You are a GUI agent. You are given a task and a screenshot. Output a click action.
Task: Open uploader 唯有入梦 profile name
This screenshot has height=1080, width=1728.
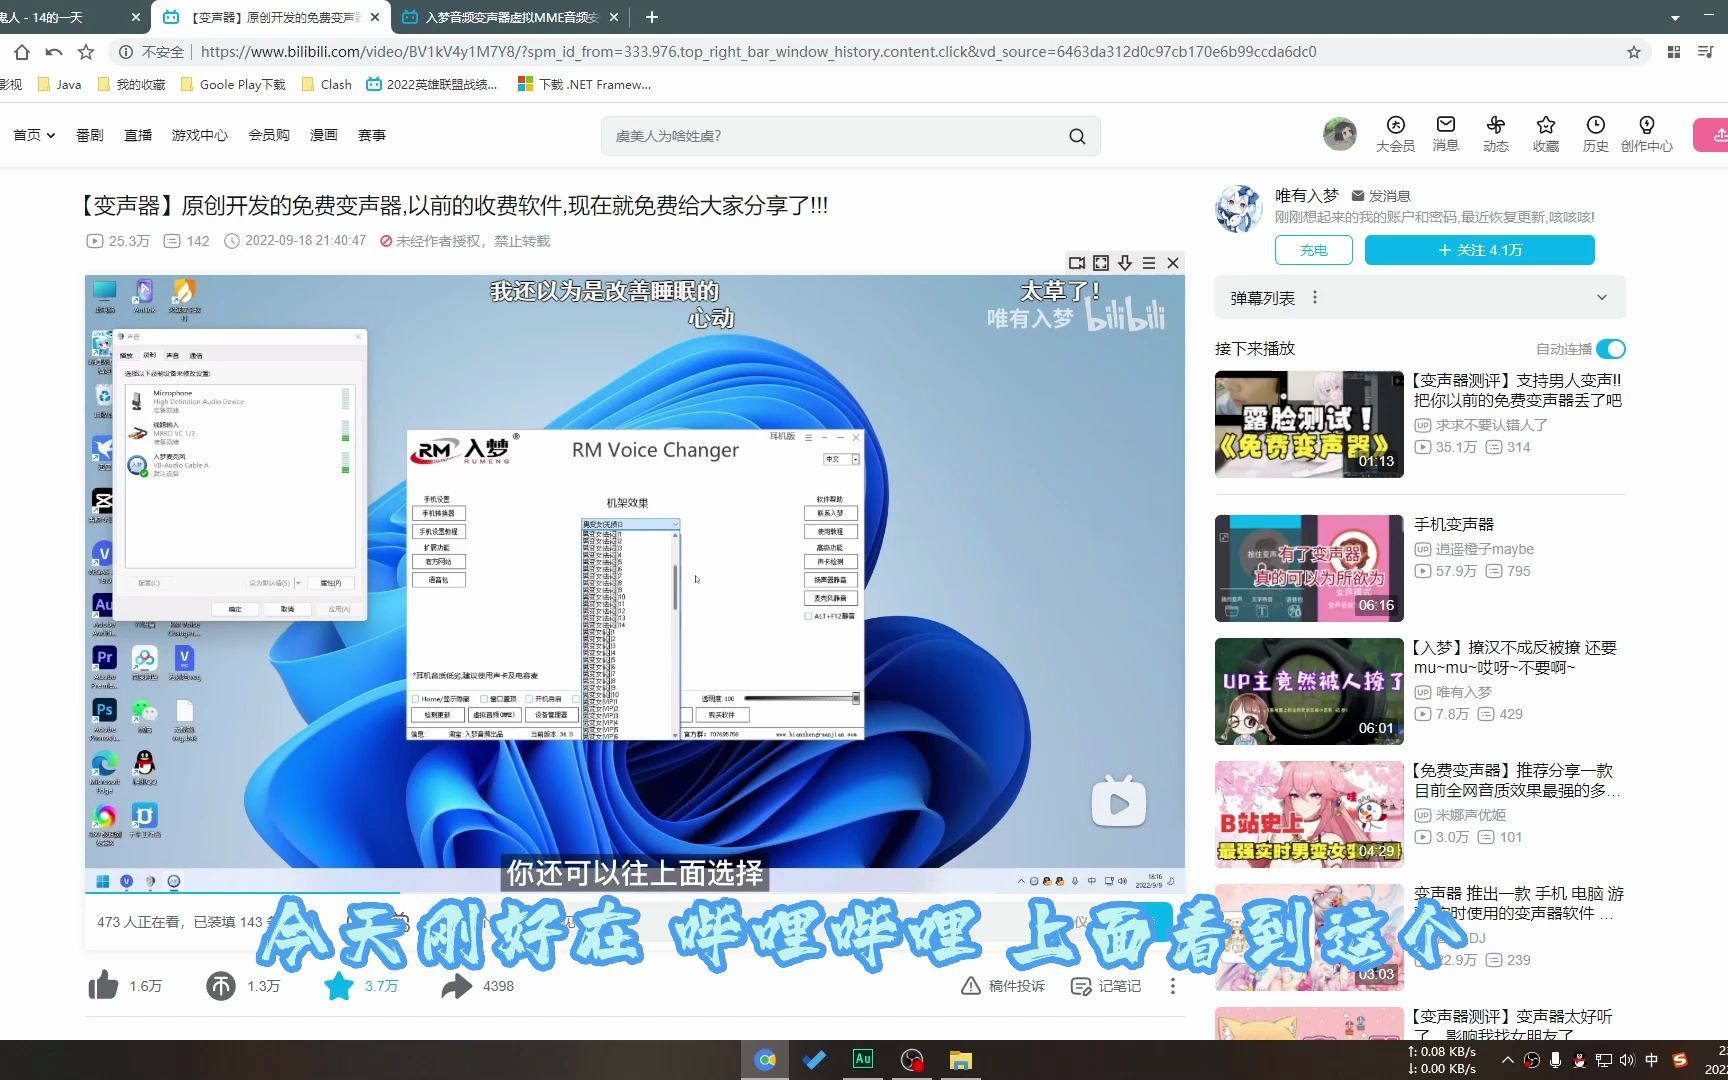tap(1307, 196)
